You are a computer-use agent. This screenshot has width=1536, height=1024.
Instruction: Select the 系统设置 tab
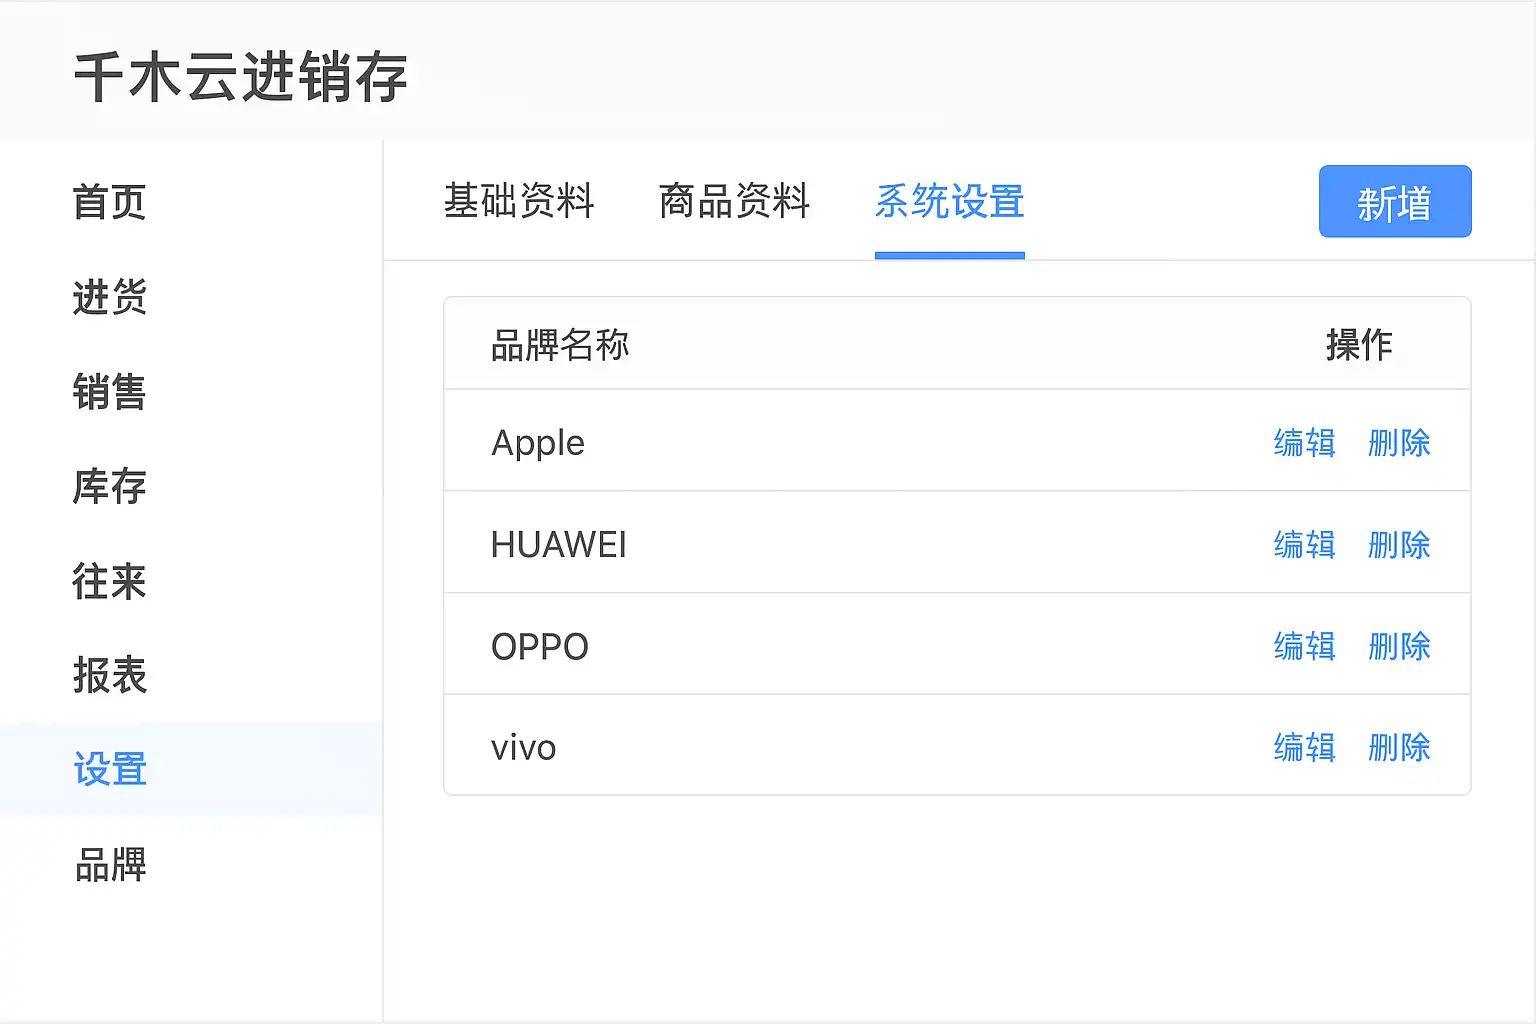[949, 201]
